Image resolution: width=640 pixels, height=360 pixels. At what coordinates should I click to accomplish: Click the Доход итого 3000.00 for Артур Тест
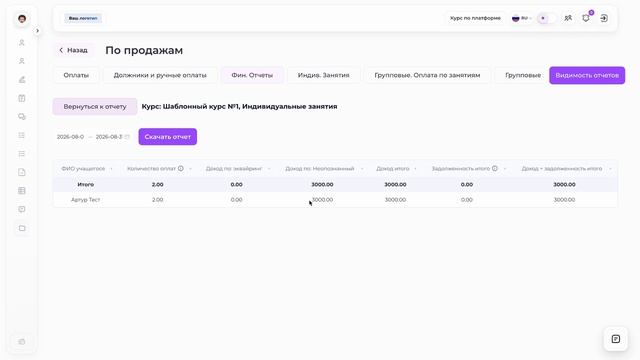pos(395,200)
